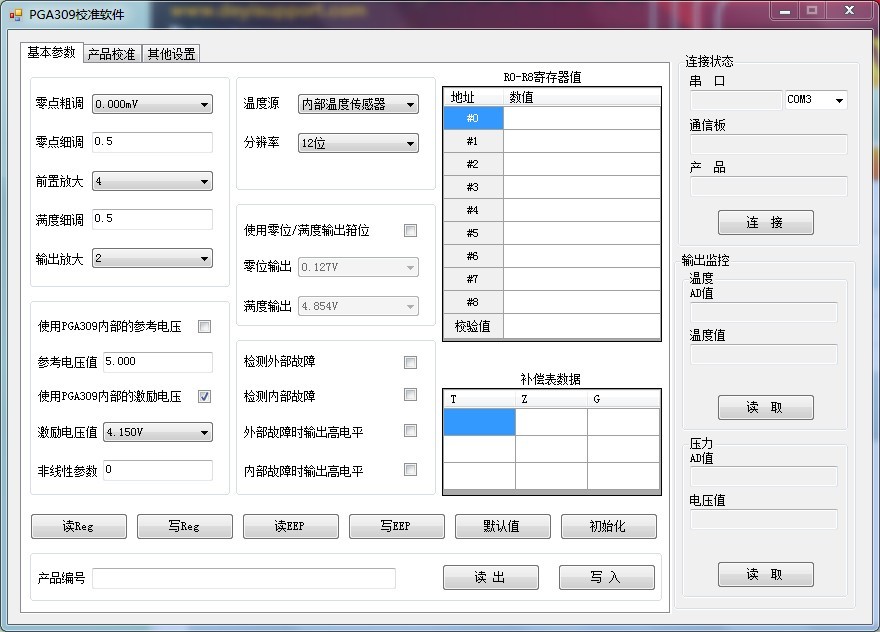Select register row #8
880x632 pixels.
click(x=552, y=302)
